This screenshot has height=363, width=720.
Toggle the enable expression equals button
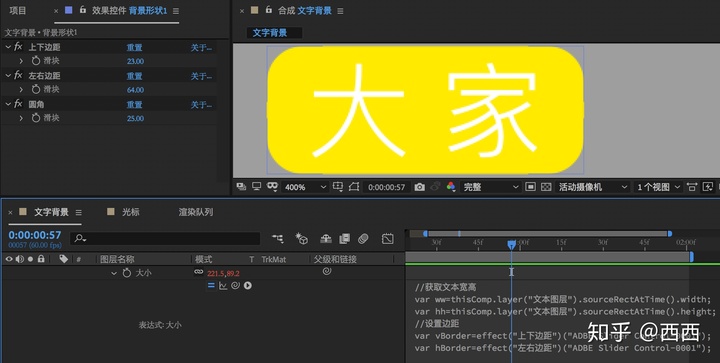(211, 285)
